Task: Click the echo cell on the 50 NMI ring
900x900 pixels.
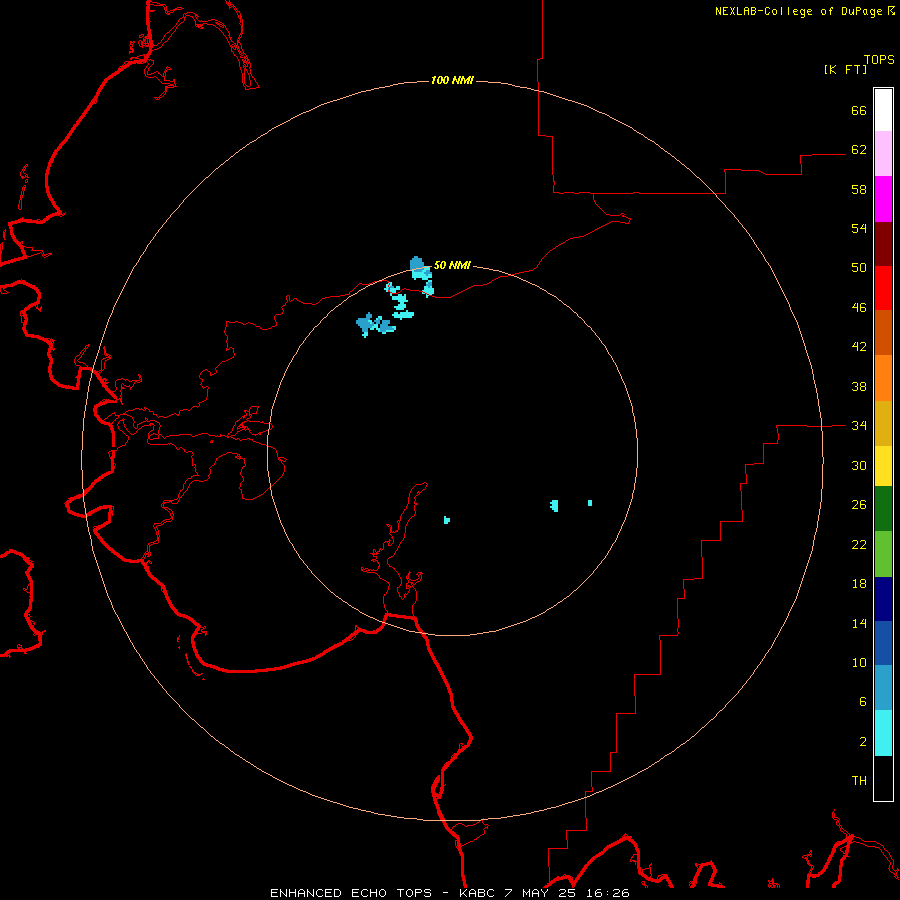Action: (x=421, y=270)
